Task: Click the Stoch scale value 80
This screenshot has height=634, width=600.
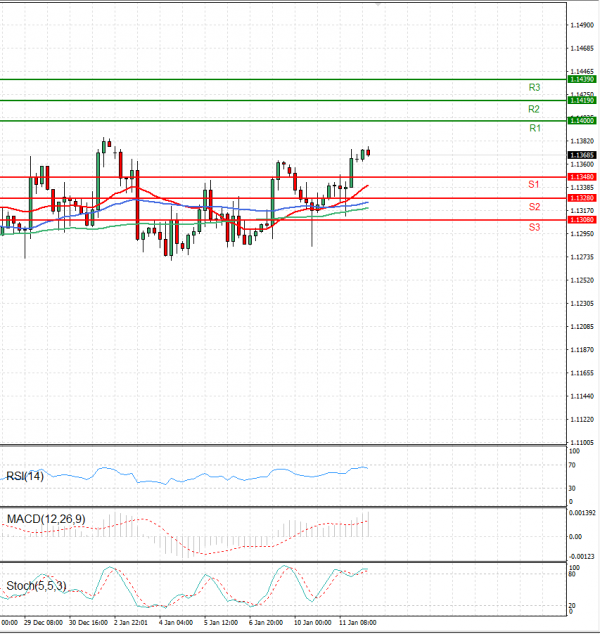Action: (572, 574)
